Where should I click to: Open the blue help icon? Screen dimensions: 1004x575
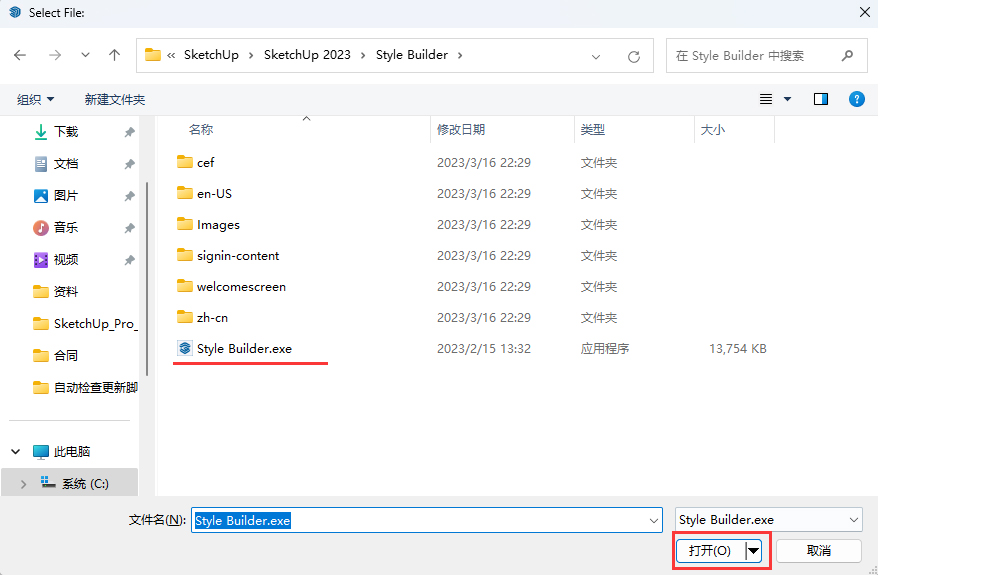pos(857,99)
